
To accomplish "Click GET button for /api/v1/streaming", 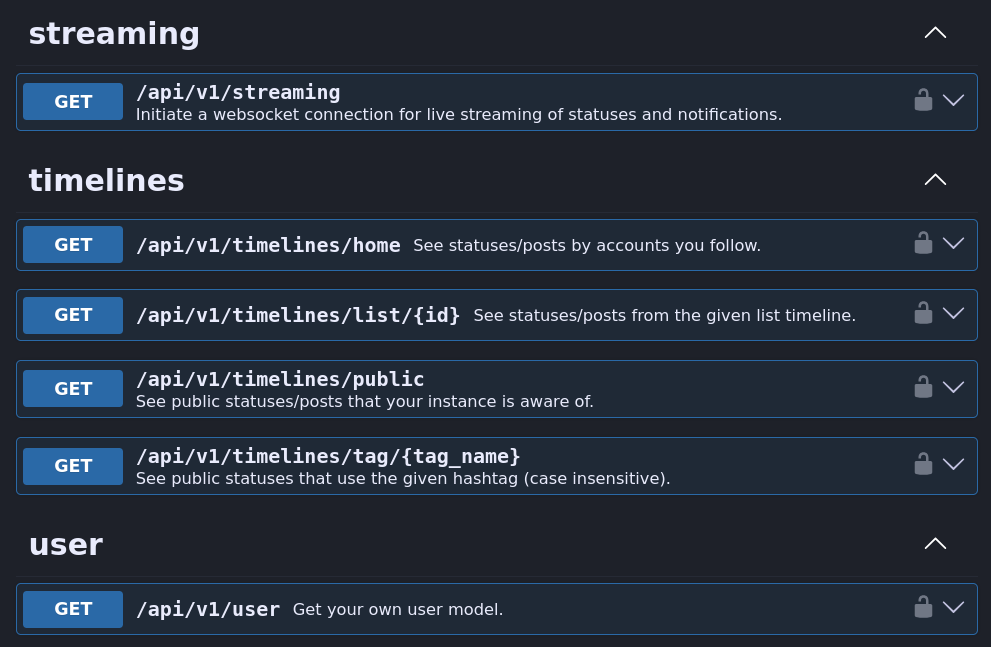I will click(73, 101).
